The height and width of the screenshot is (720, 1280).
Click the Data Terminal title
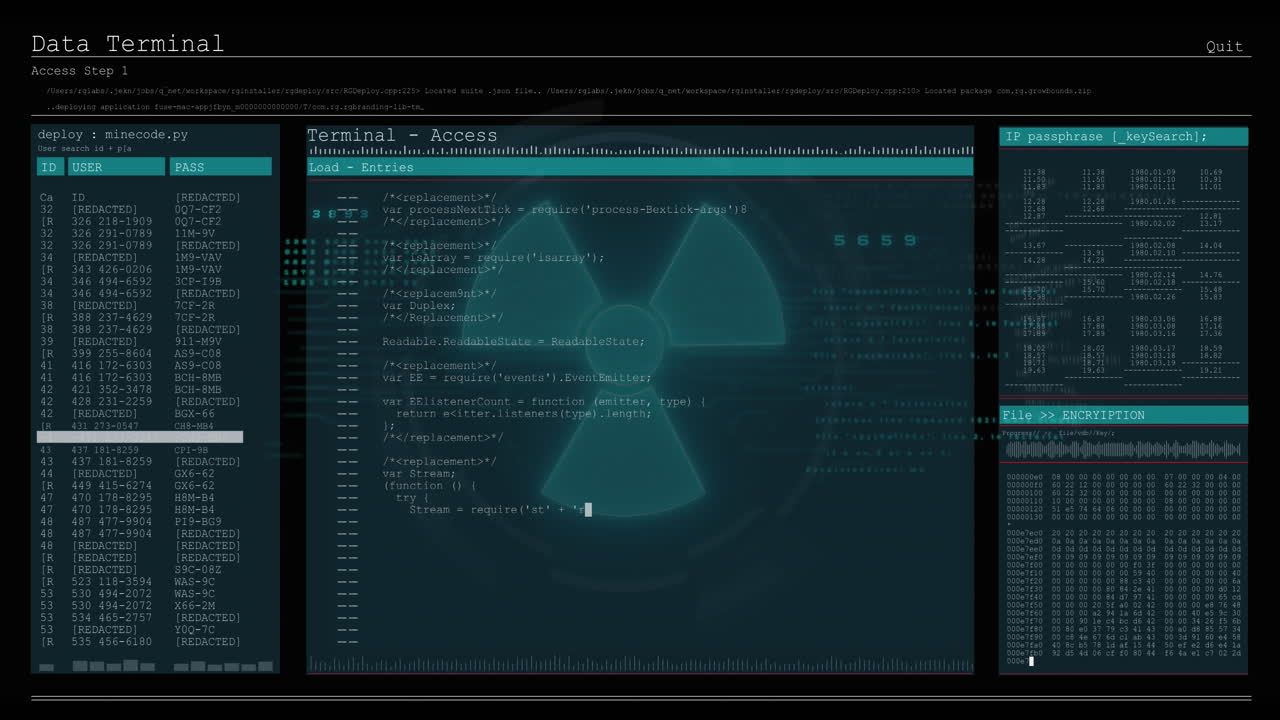(127, 43)
